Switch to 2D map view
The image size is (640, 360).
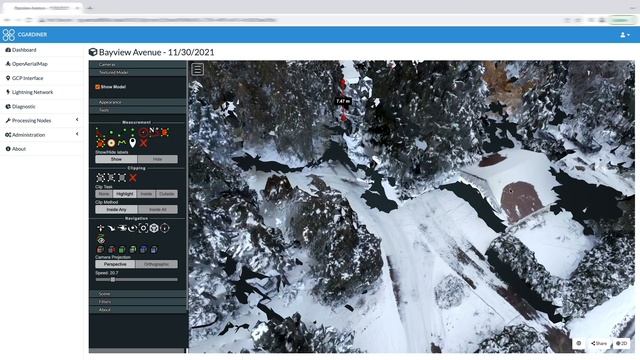tap(622, 343)
